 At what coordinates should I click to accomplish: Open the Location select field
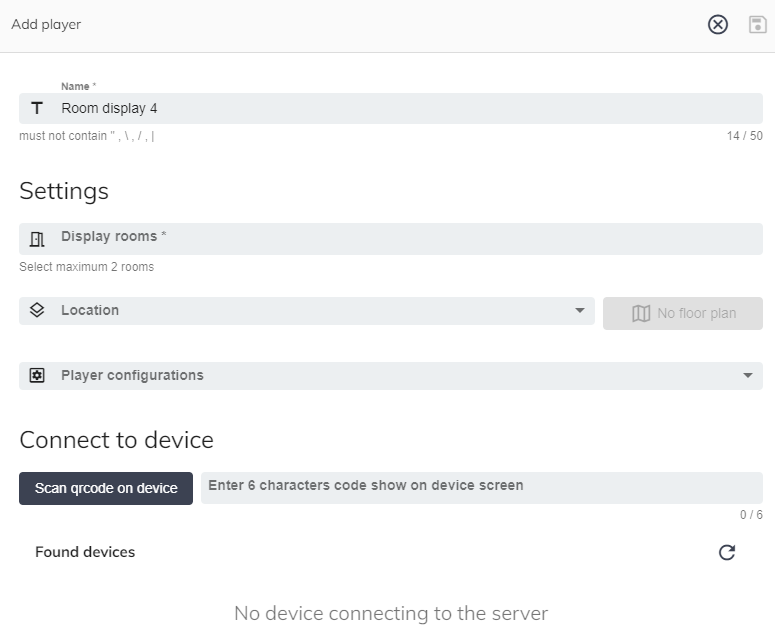click(300, 311)
